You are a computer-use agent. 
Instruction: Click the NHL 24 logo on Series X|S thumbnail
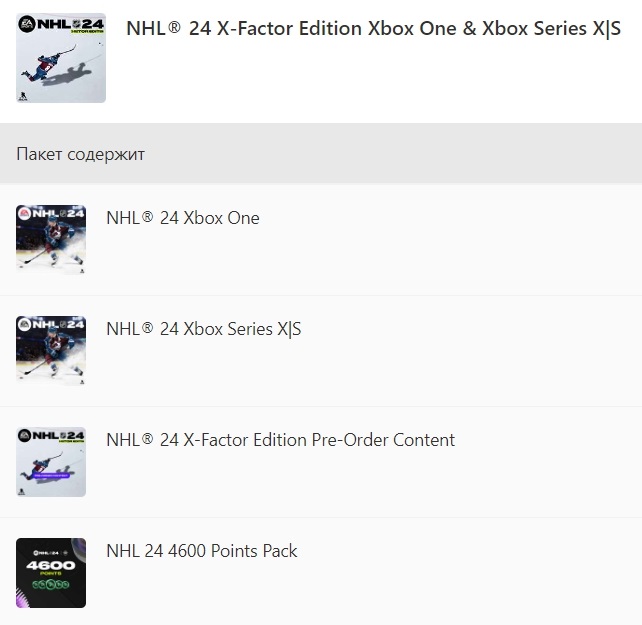(x=51, y=324)
